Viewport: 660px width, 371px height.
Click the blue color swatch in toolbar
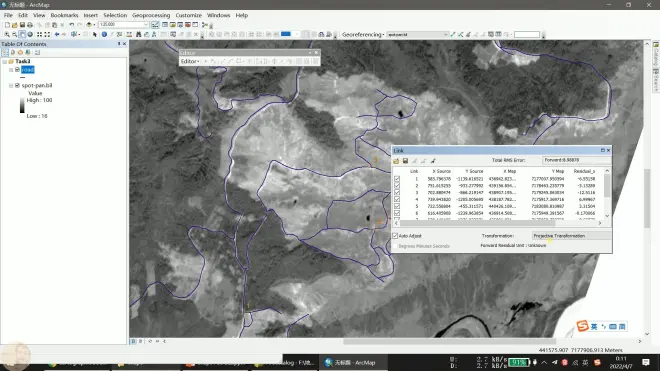[286, 34]
